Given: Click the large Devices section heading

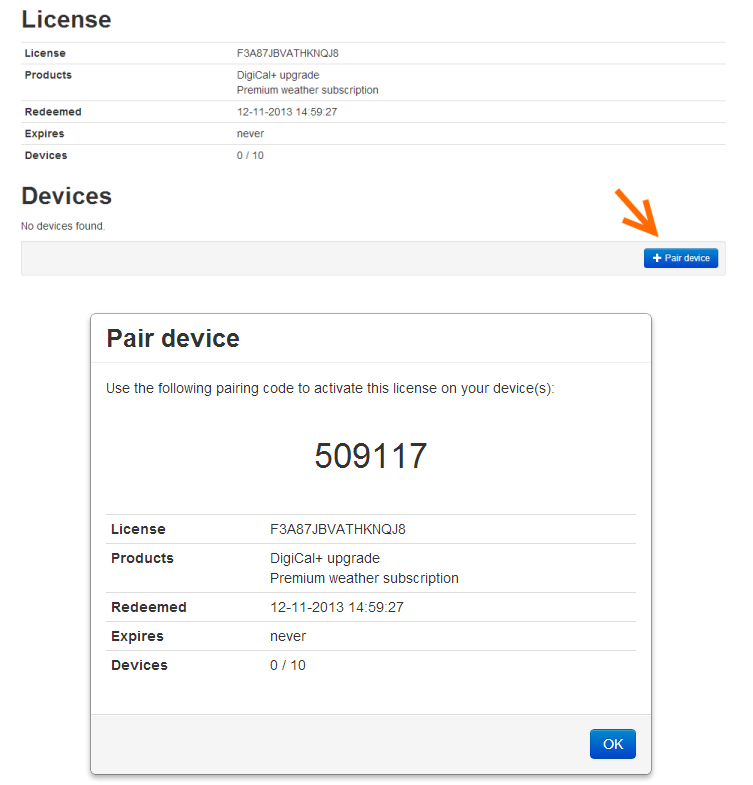Looking at the screenshot, I should pyautogui.click(x=66, y=195).
